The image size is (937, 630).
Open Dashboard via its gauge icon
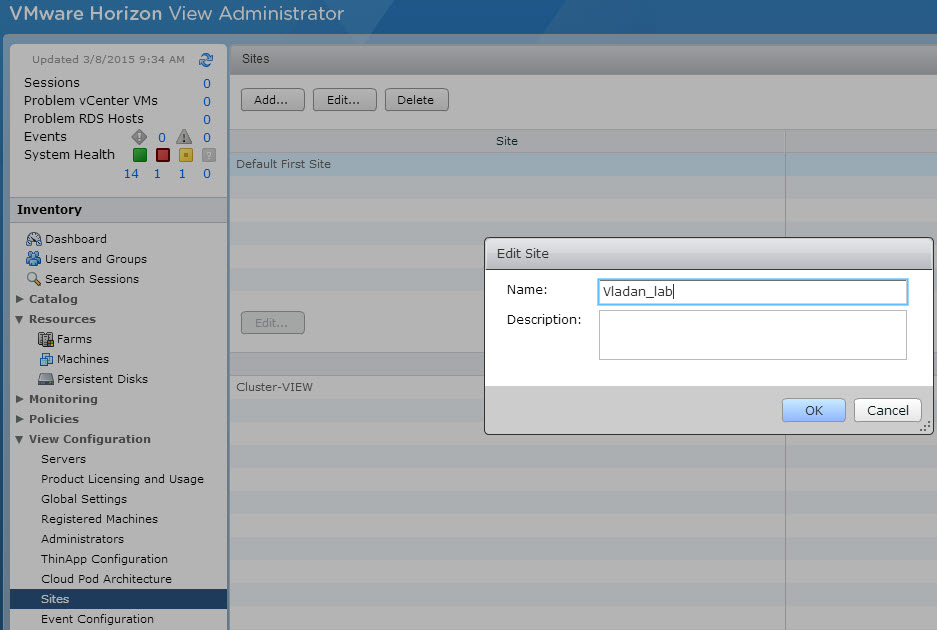[x=33, y=239]
